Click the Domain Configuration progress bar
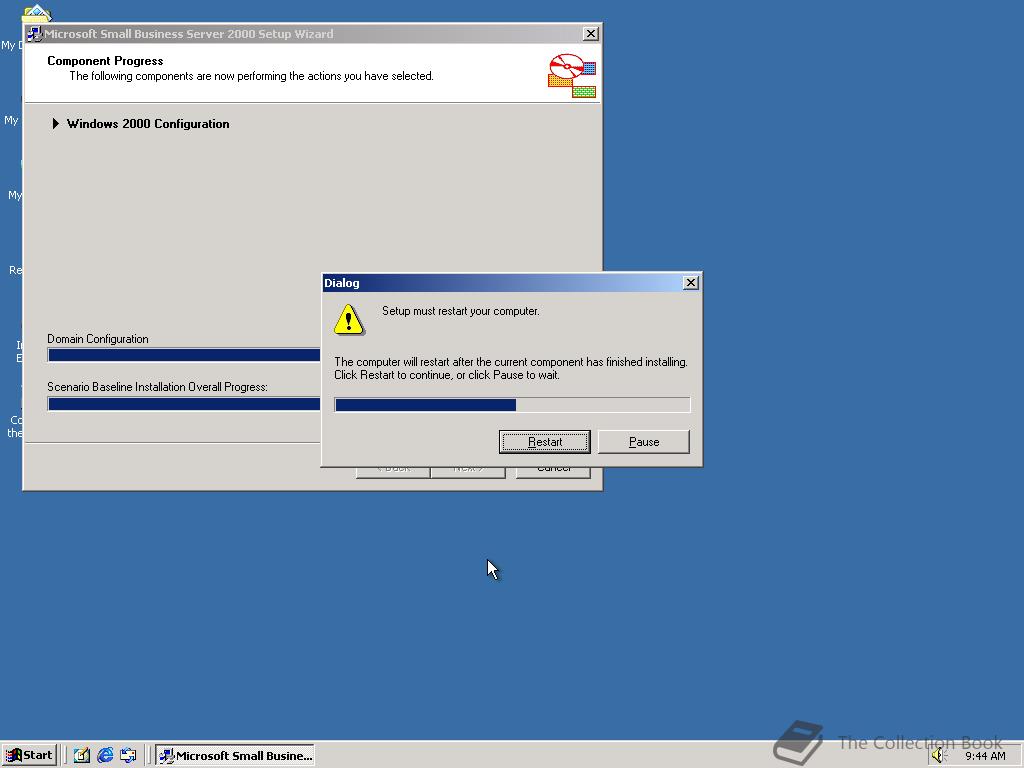This screenshot has width=1024, height=768. (184, 355)
